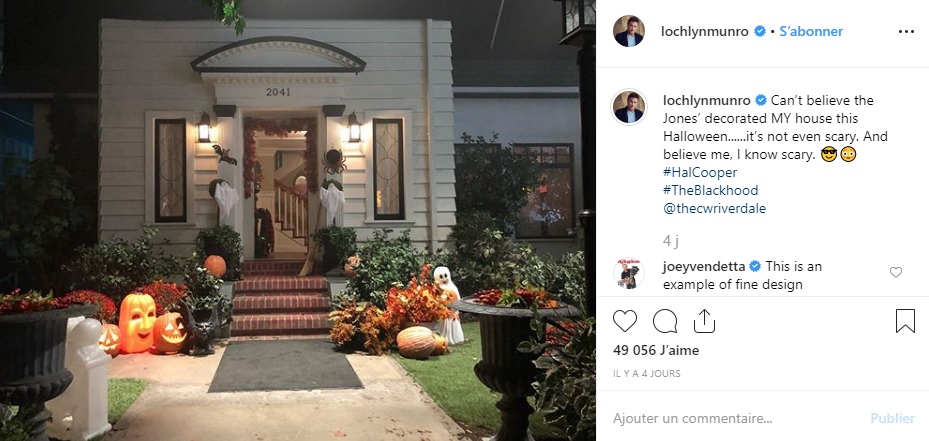Focus the Ajouter un commentaire field
Image resolution: width=929 pixels, height=441 pixels.
[735, 418]
